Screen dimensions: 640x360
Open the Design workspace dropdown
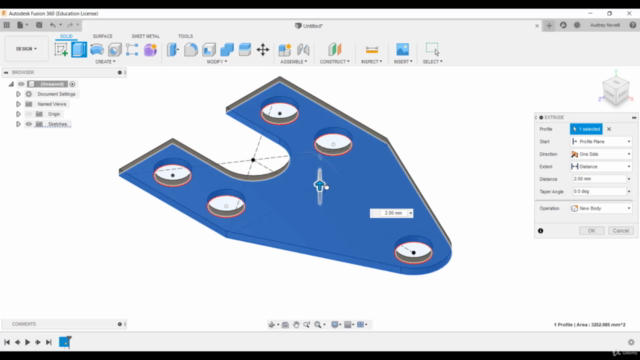point(27,49)
